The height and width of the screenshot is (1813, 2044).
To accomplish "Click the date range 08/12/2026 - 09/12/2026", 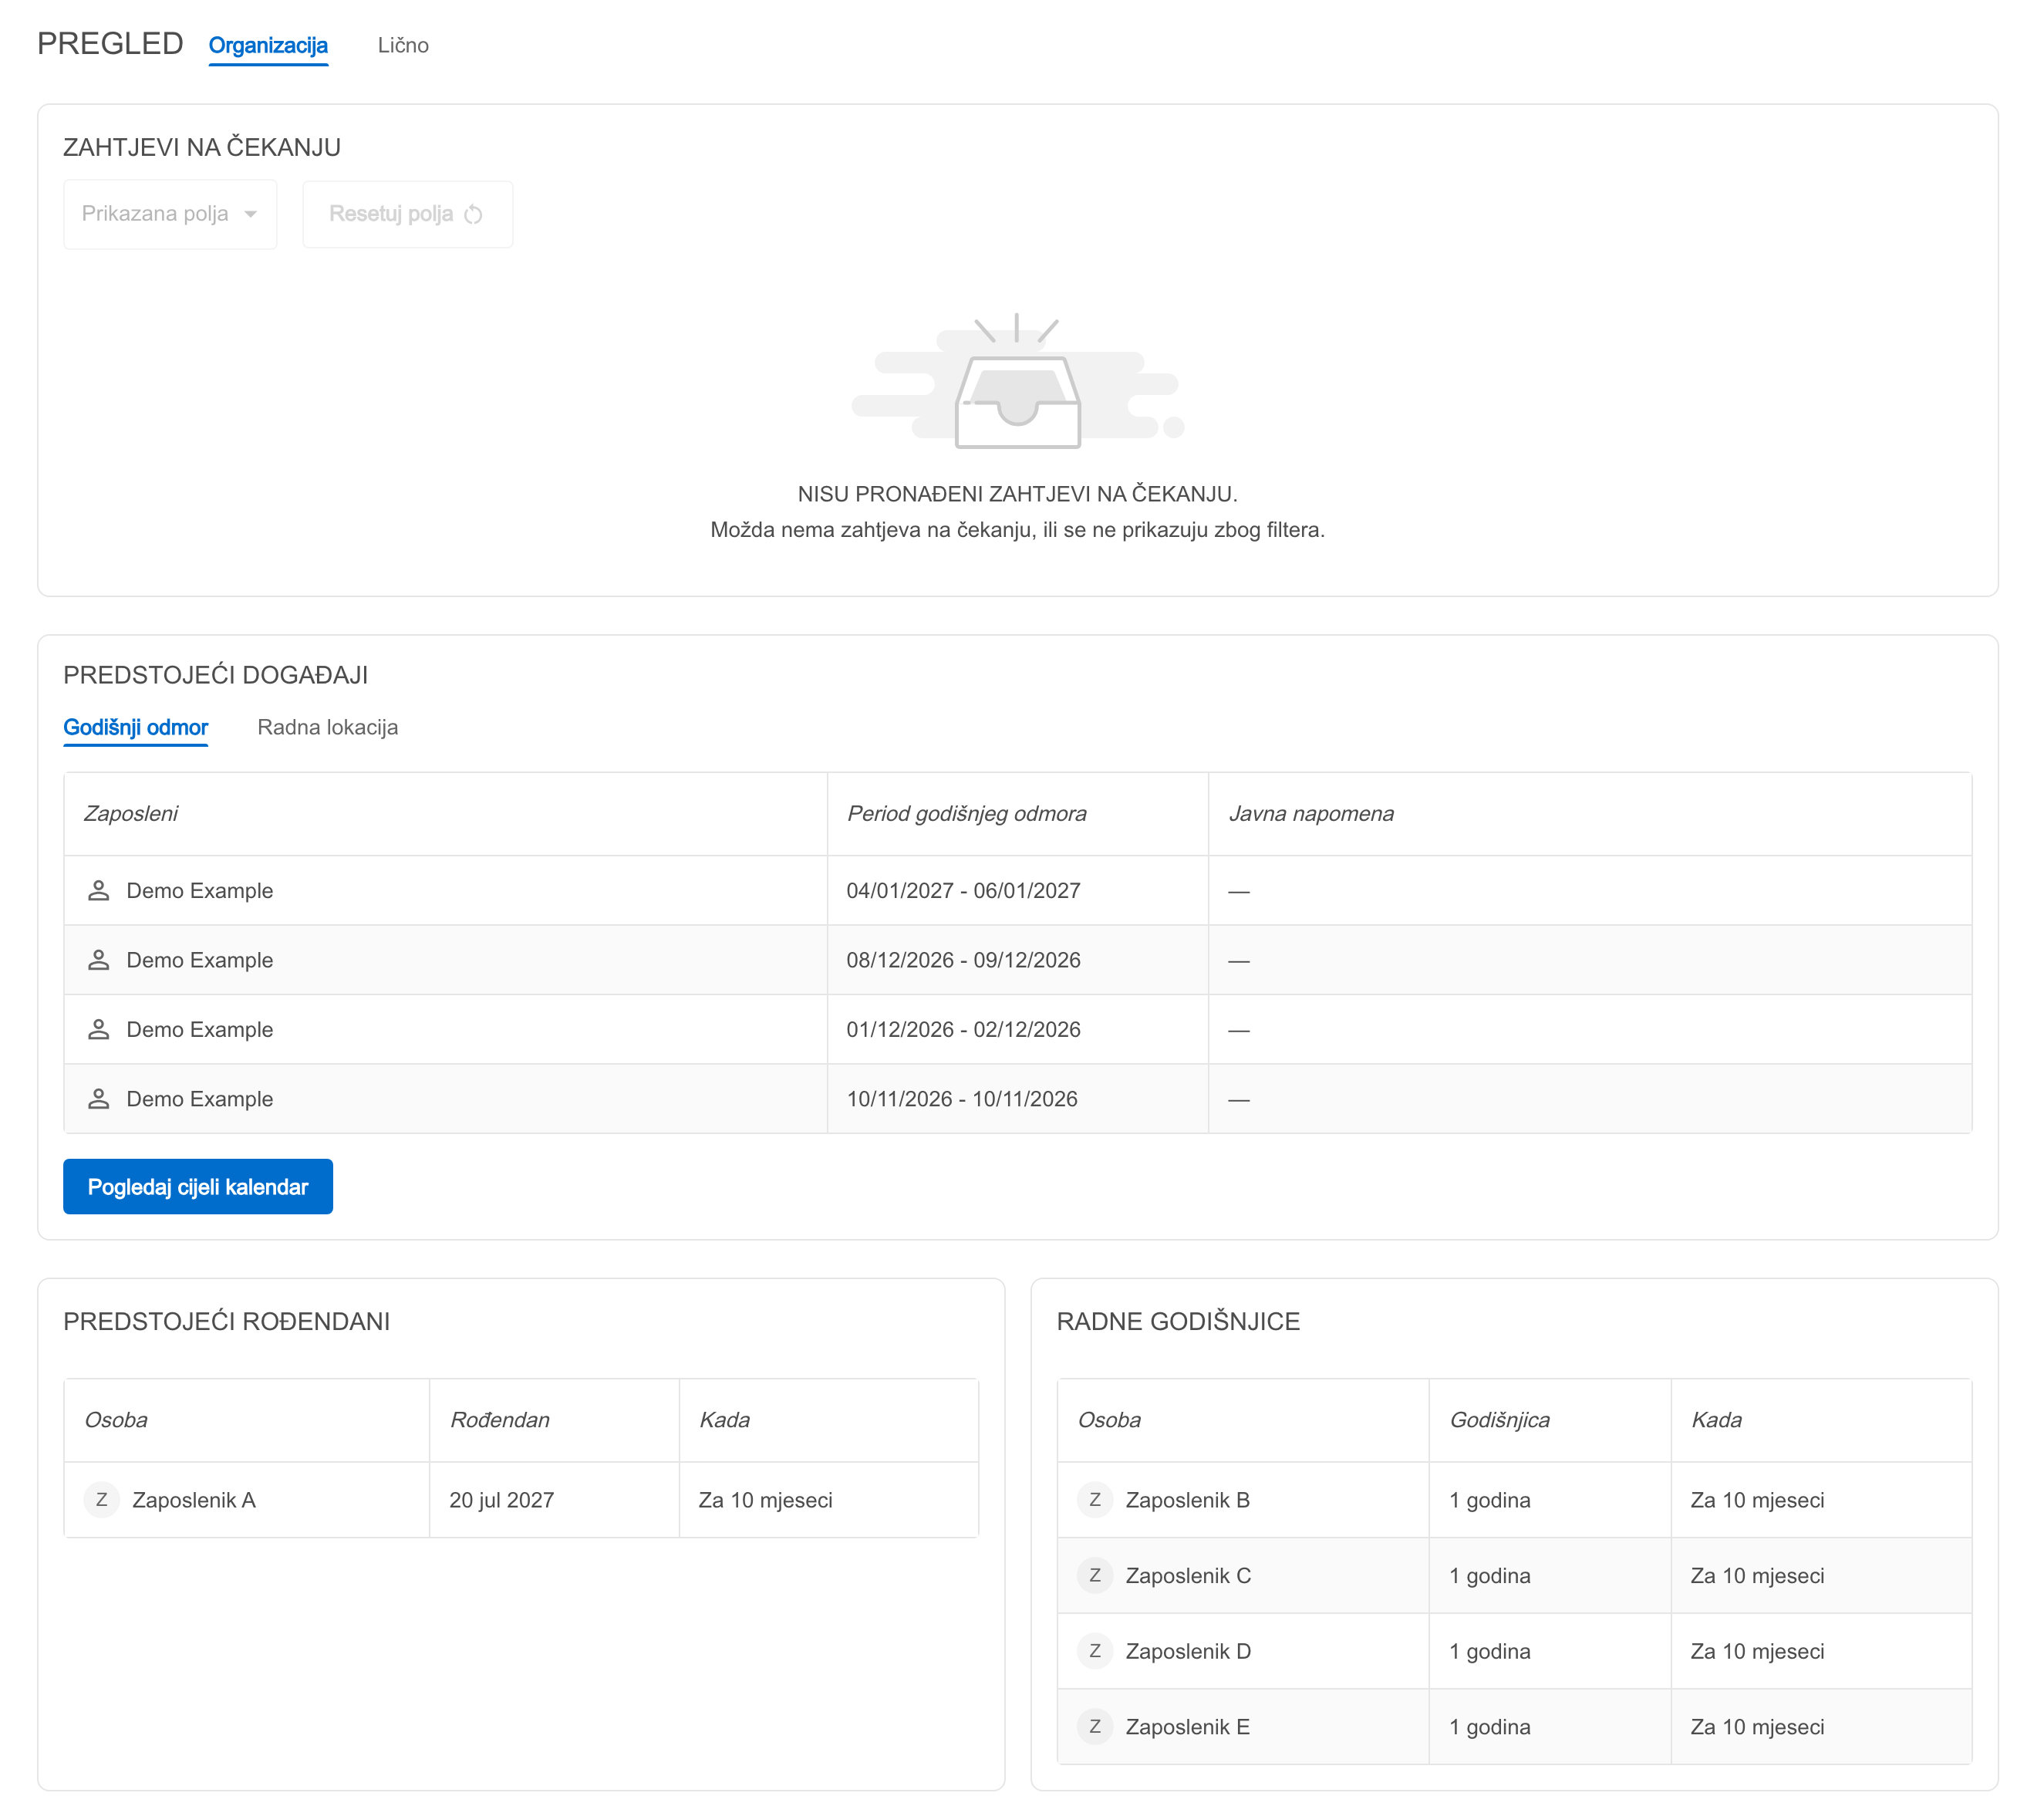I will [x=964, y=960].
